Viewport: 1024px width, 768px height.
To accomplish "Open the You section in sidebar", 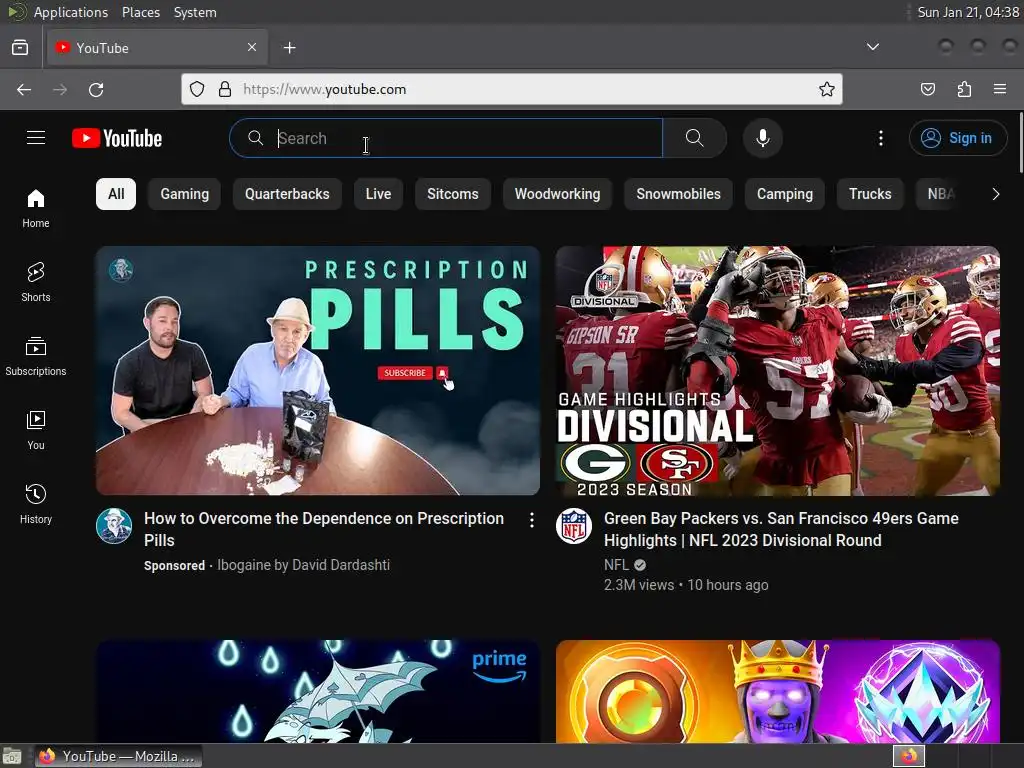I will tap(35, 430).
